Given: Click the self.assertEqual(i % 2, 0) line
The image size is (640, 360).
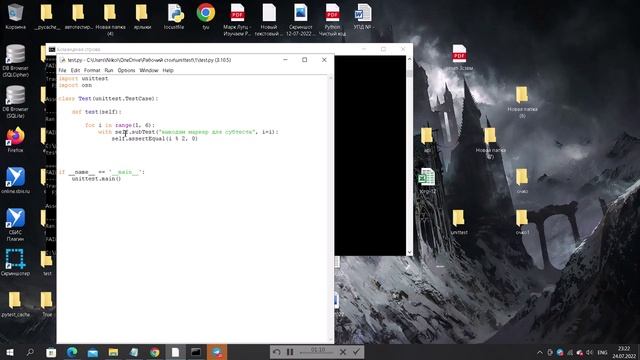Looking at the screenshot, I should (x=155, y=139).
